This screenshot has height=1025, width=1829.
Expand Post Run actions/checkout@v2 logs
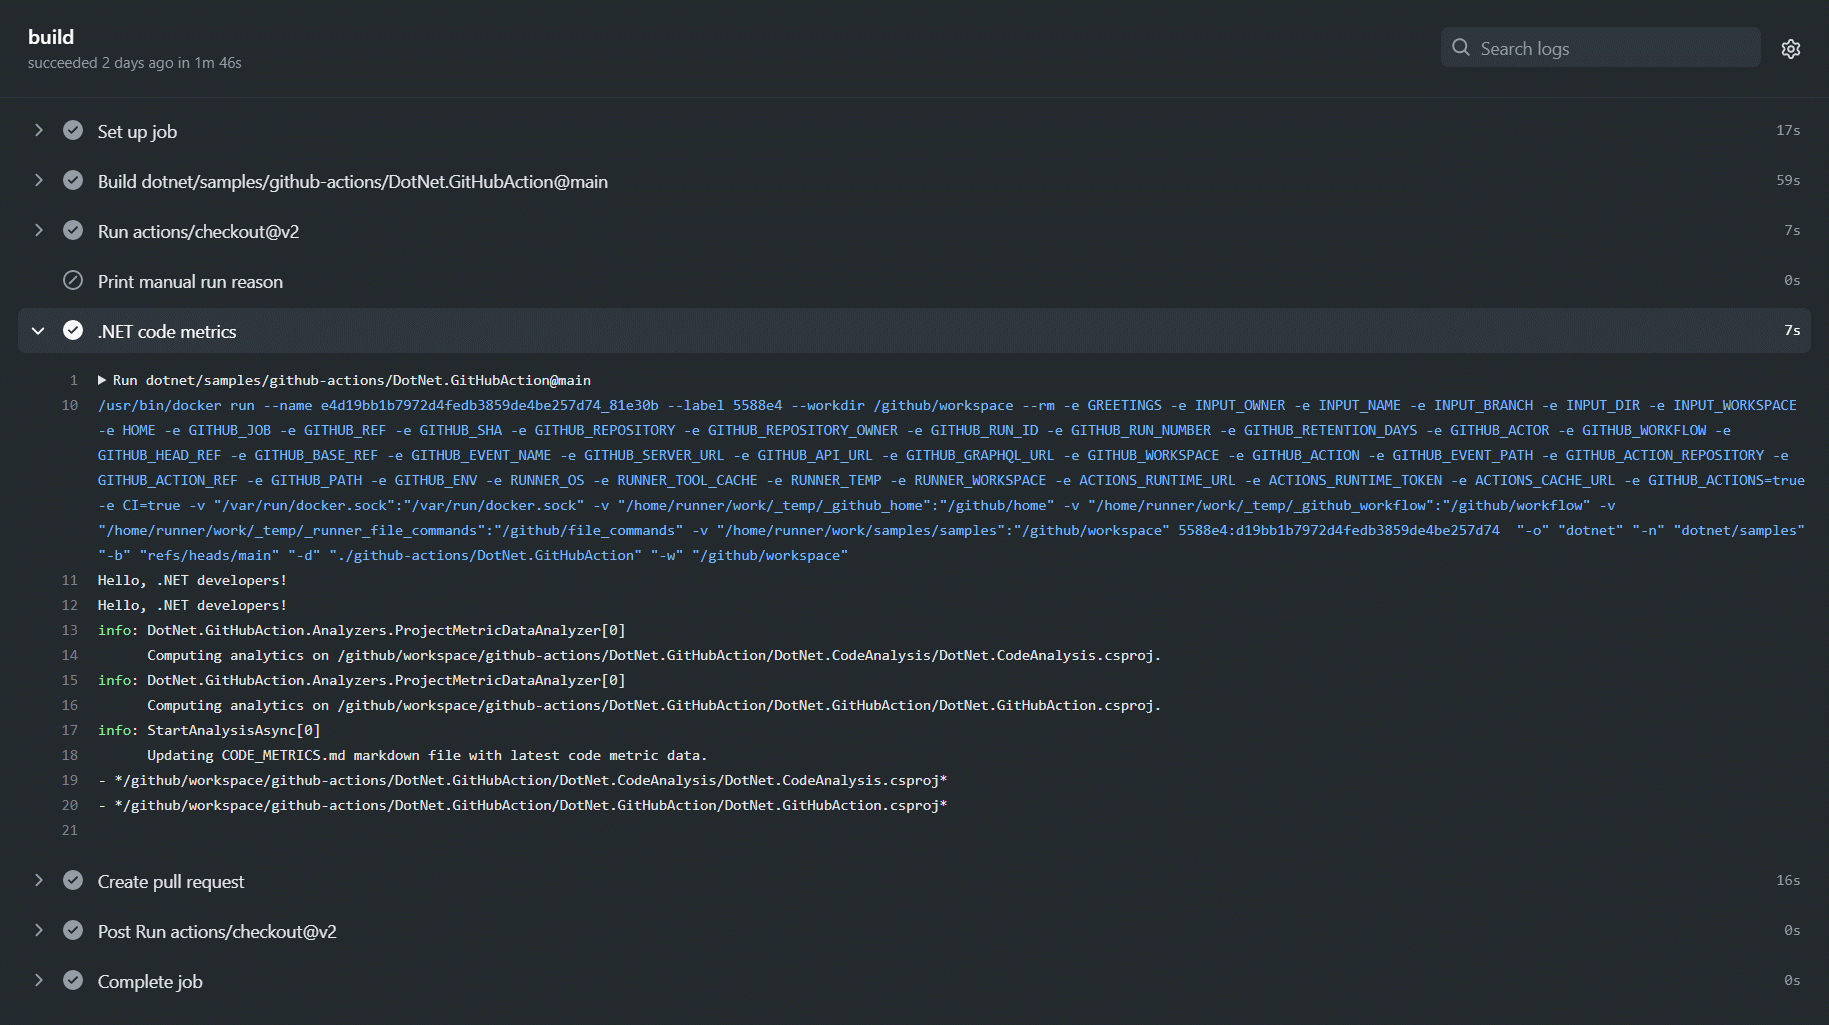[x=38, y=930]
